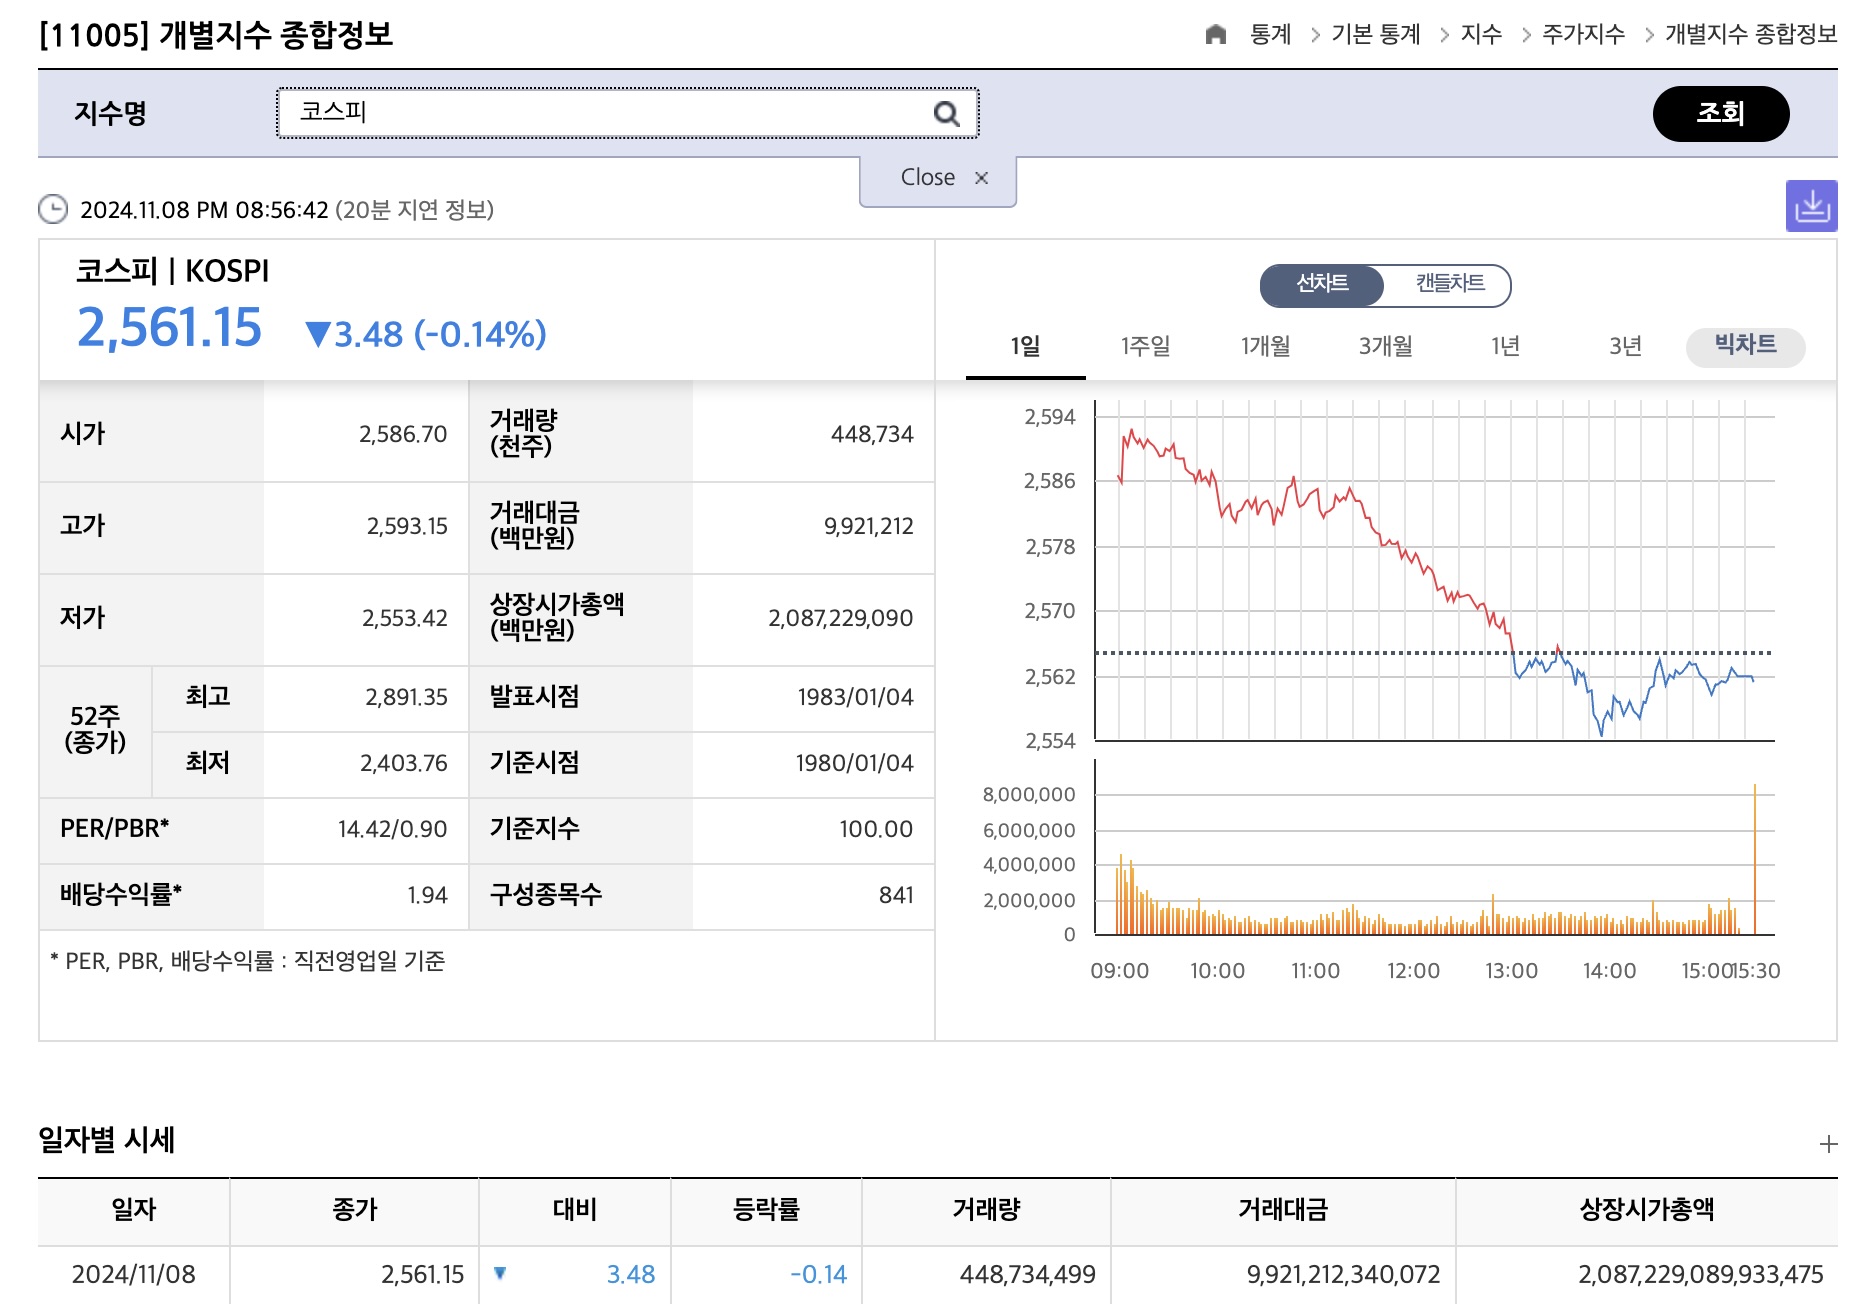
Task: Click the Close label on popup tab
Action: pyautogui.click(x=927, y=178)
